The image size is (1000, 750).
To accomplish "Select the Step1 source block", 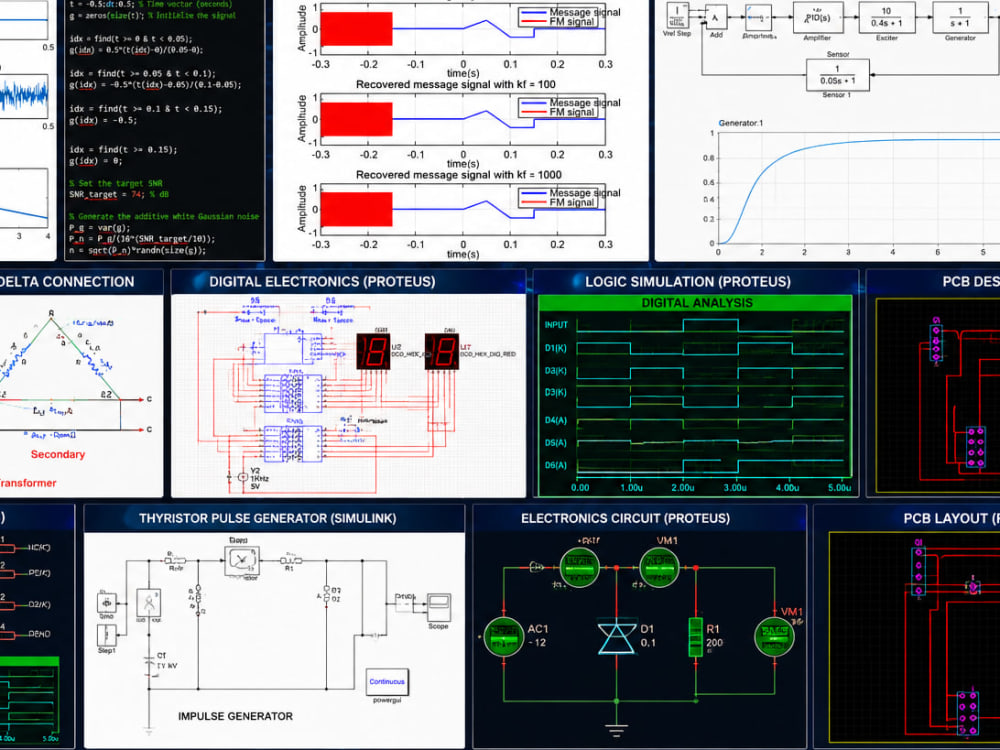I will click(107, 635).
